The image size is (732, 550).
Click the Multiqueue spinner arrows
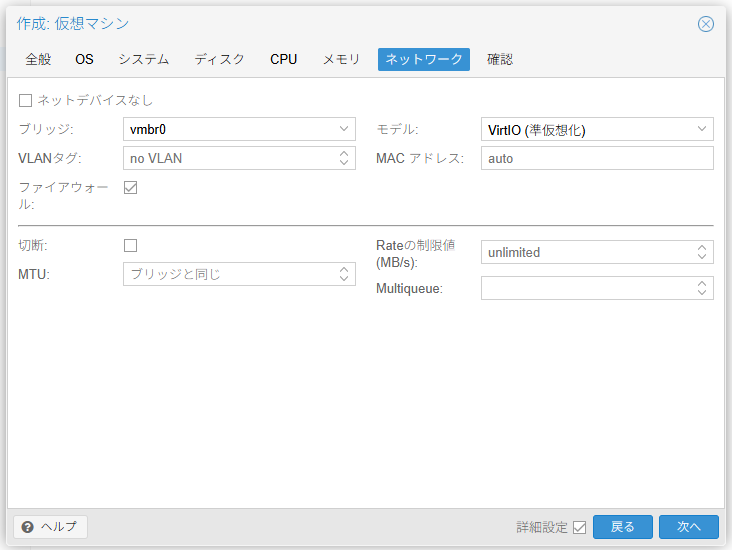click(702, 288)
